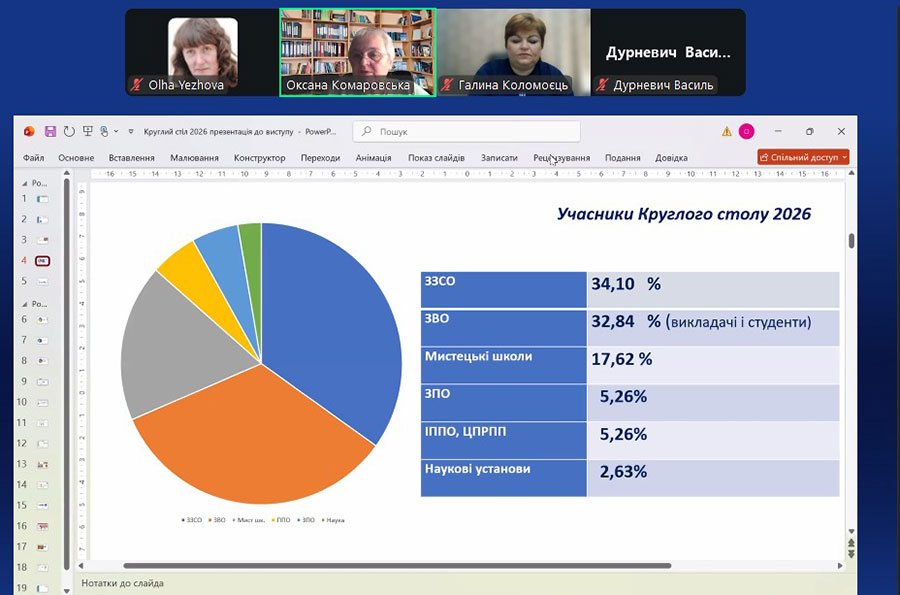Image resolution: width=900 pixels, height=595 pixels.
Task: Click muted mic icon for Olha Yezhova
Action: pos(137,86)
